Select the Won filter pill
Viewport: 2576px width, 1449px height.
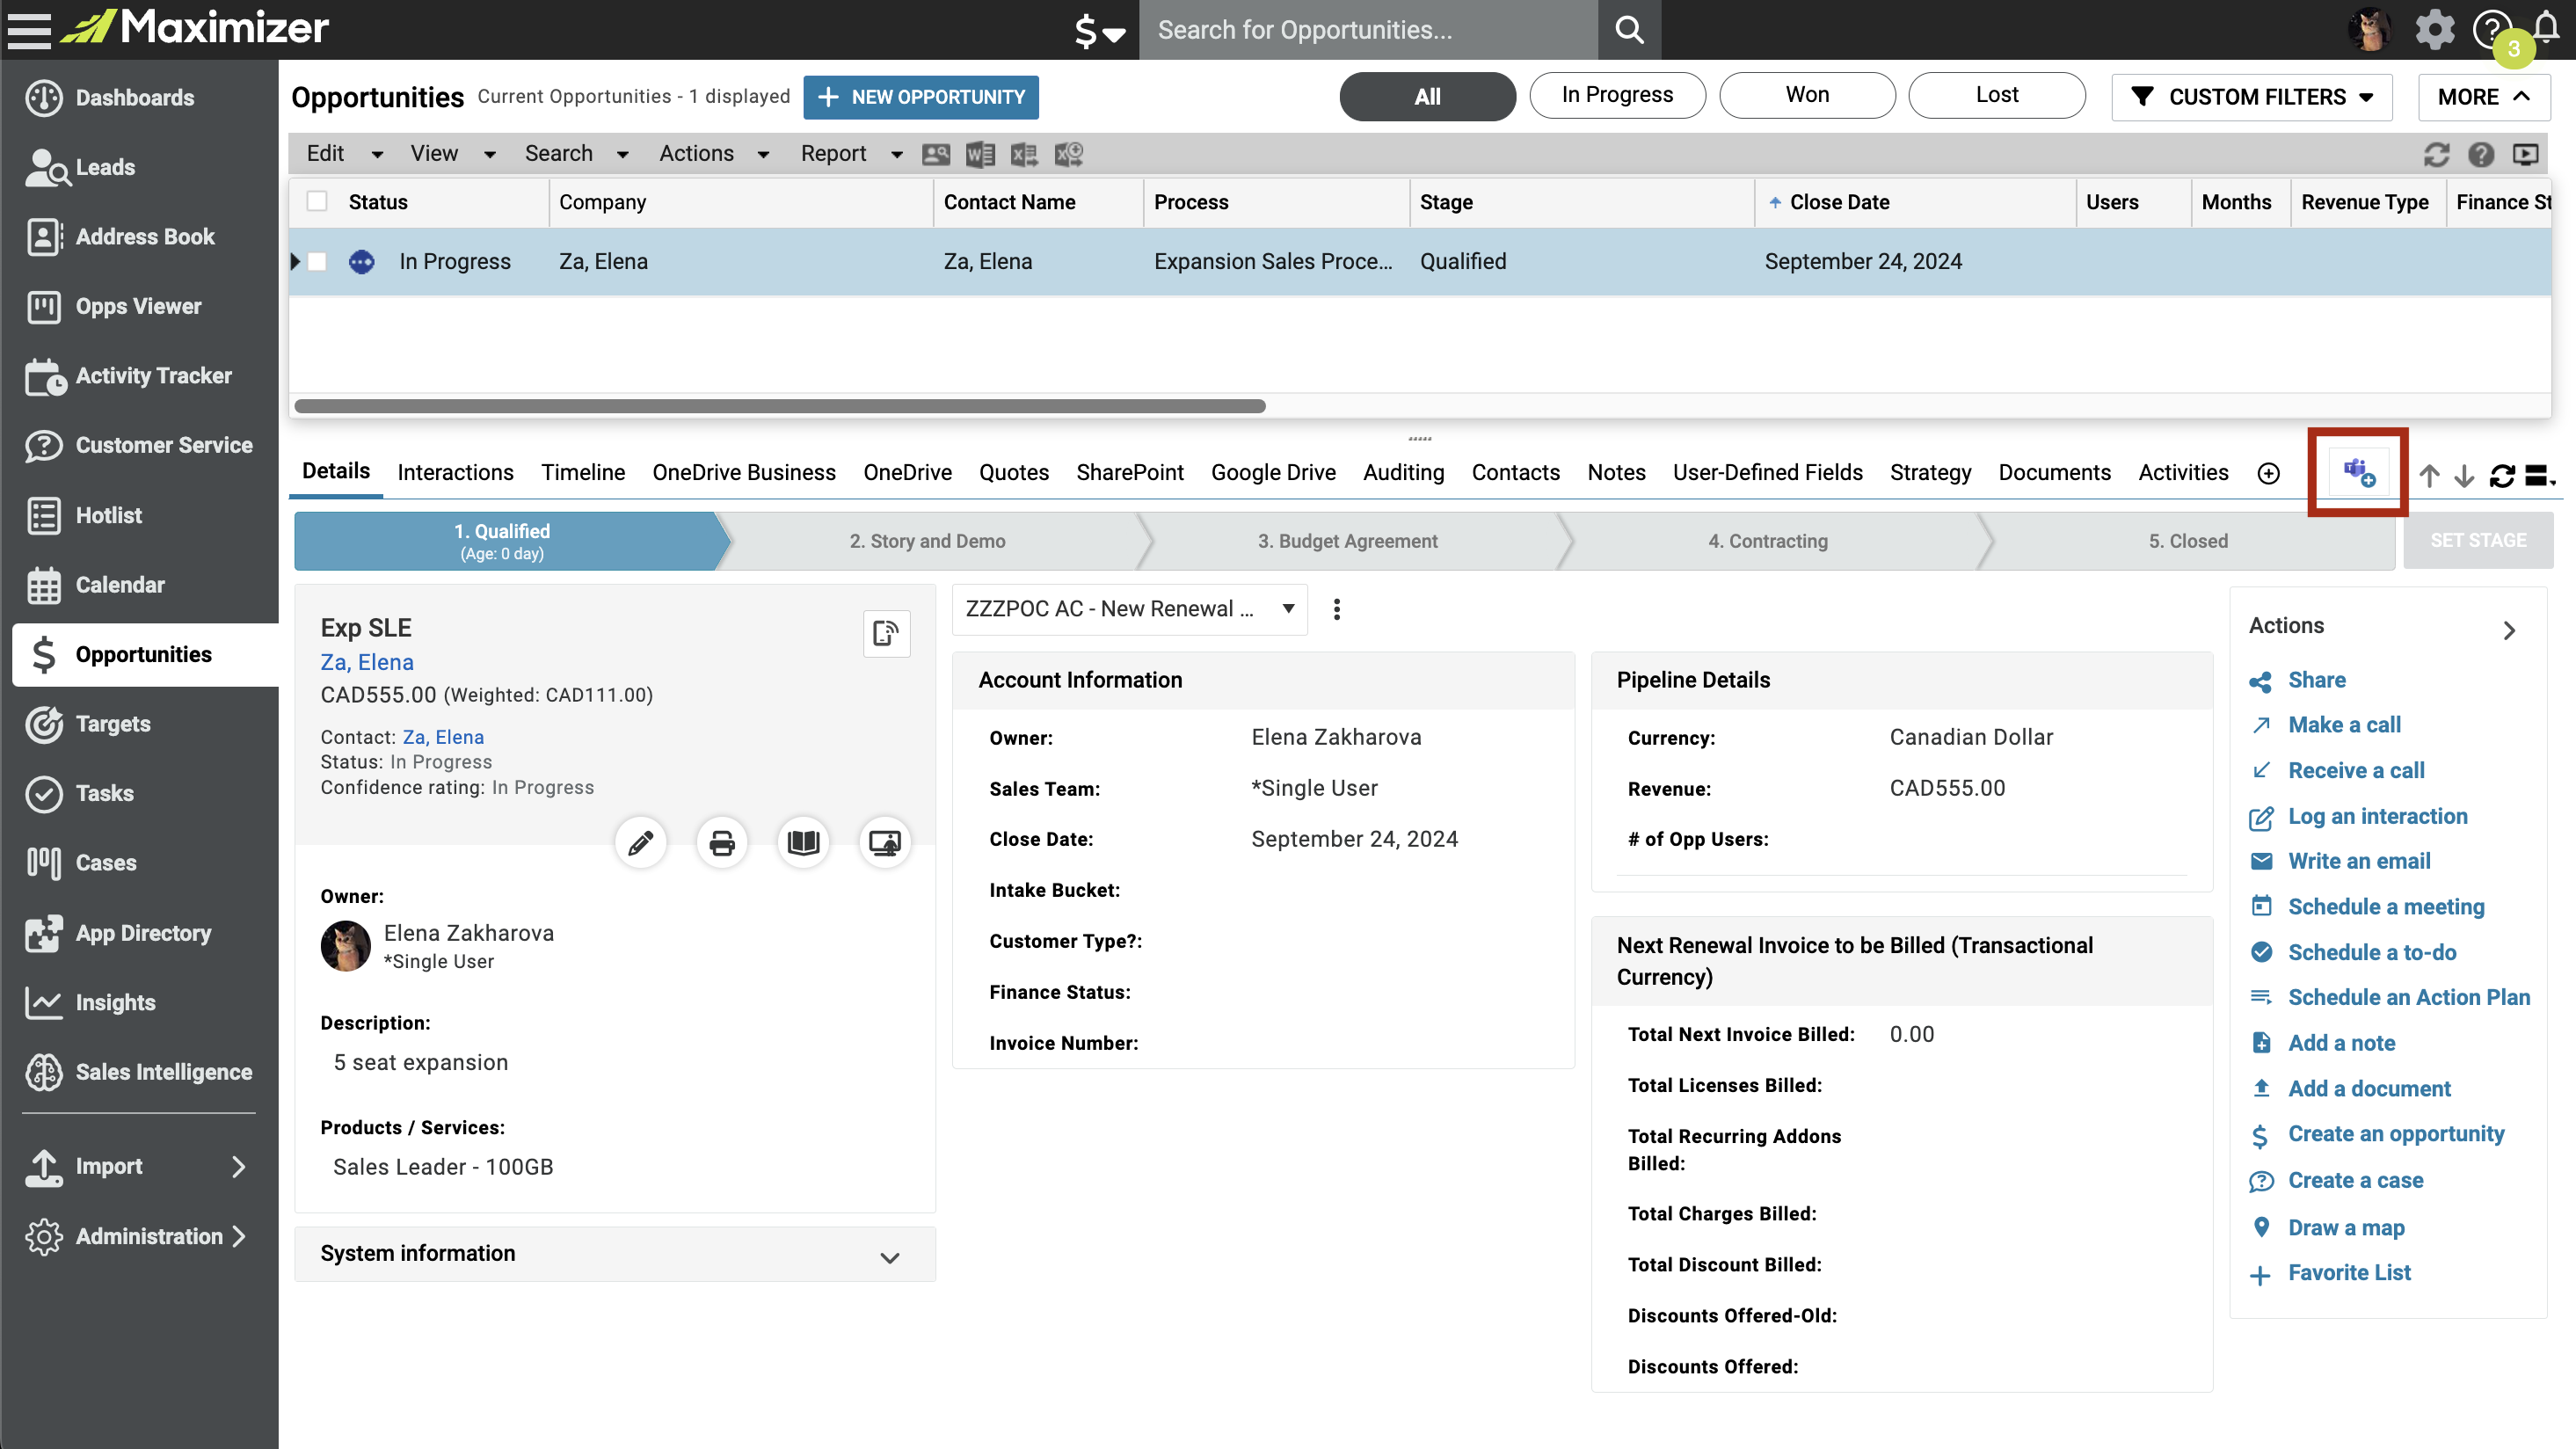click(x=1807, y=95)
